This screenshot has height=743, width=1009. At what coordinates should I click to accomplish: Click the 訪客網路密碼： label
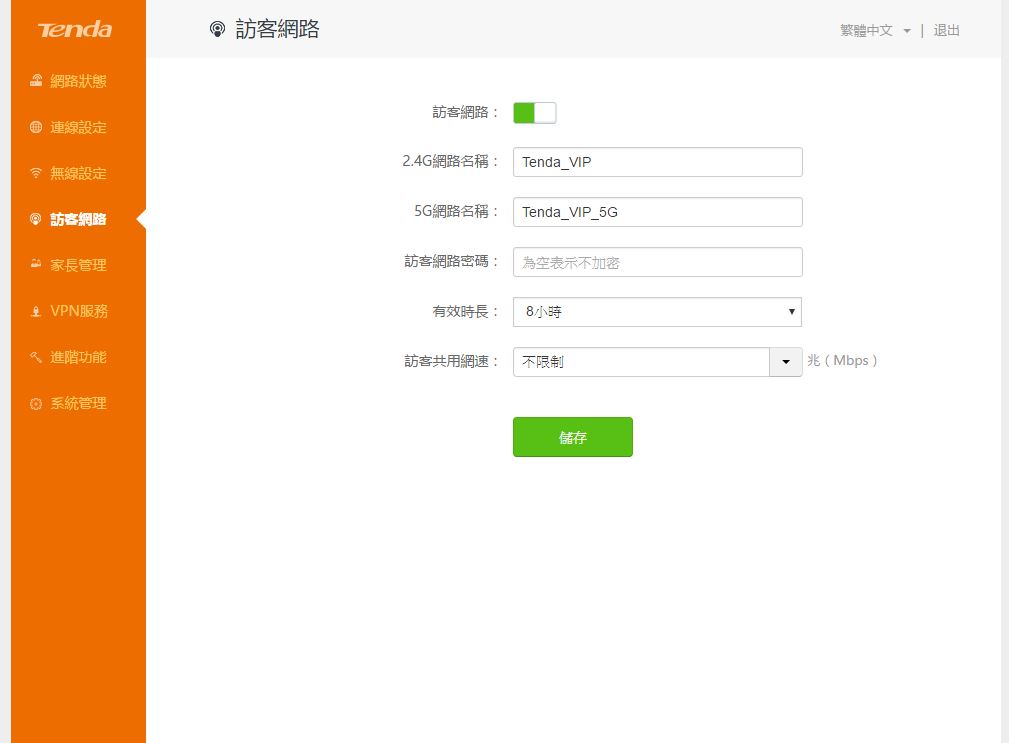[x=452, y=261]
